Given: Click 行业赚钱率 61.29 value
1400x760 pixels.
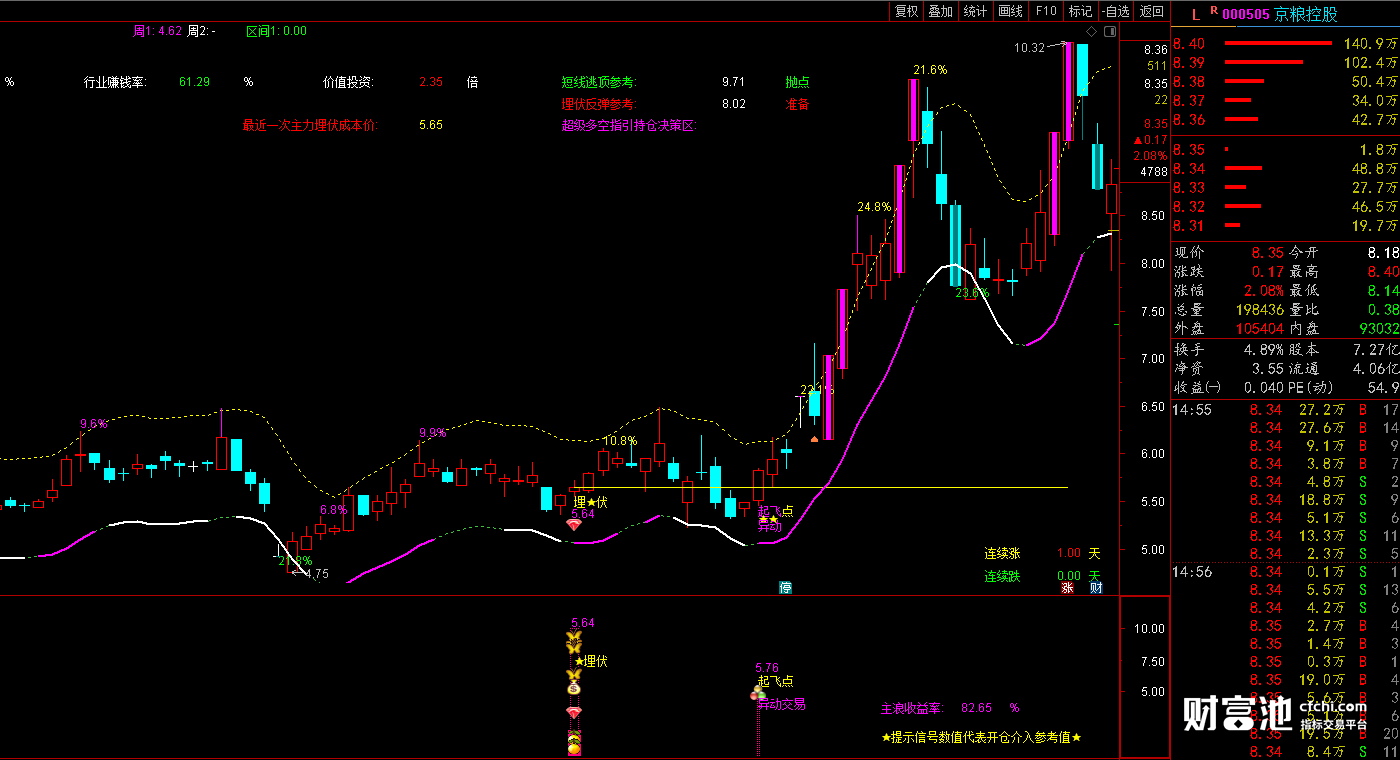Looking at the screenshot, I should coord(195,82).
